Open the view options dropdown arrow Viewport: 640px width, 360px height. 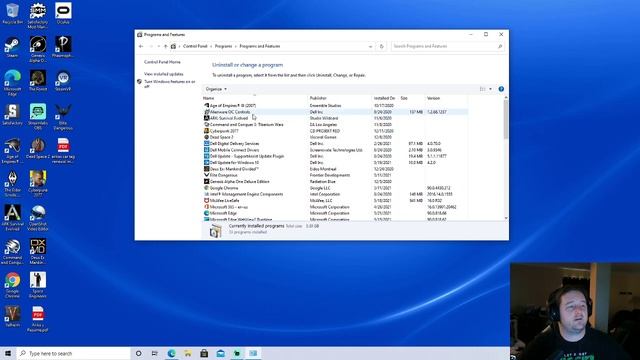click(490, 89)
